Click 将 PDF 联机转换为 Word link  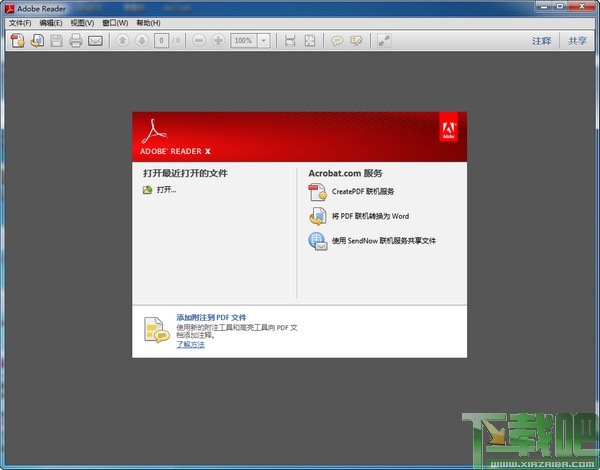[370, 216]
